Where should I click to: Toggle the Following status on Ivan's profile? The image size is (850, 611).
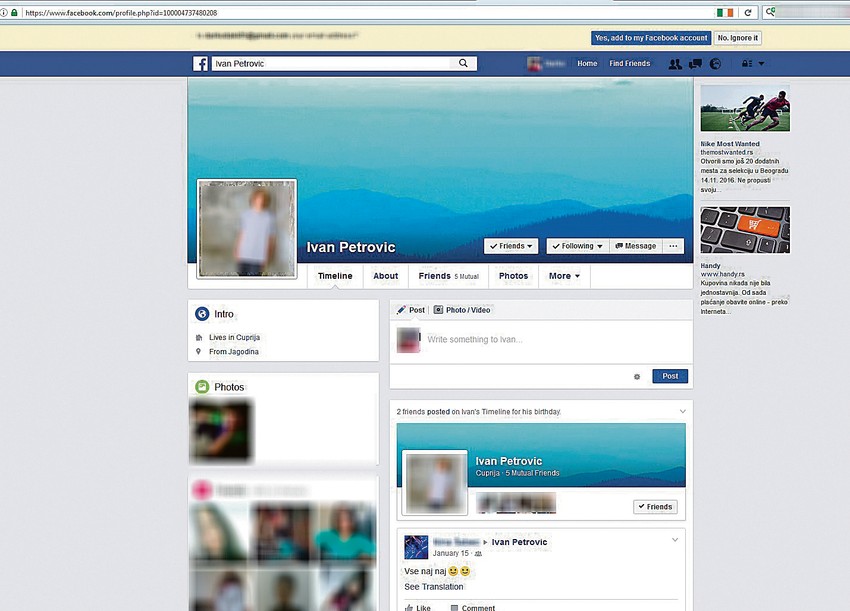(577, 245)
